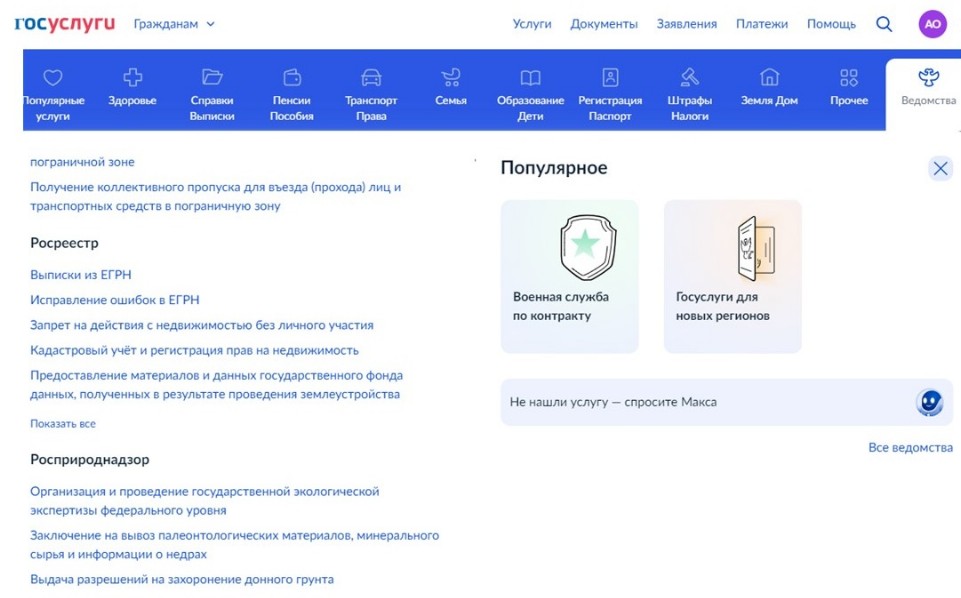Open the Документы menu item
The width and height of the screenshot is (961, 598).
point(604,24)
